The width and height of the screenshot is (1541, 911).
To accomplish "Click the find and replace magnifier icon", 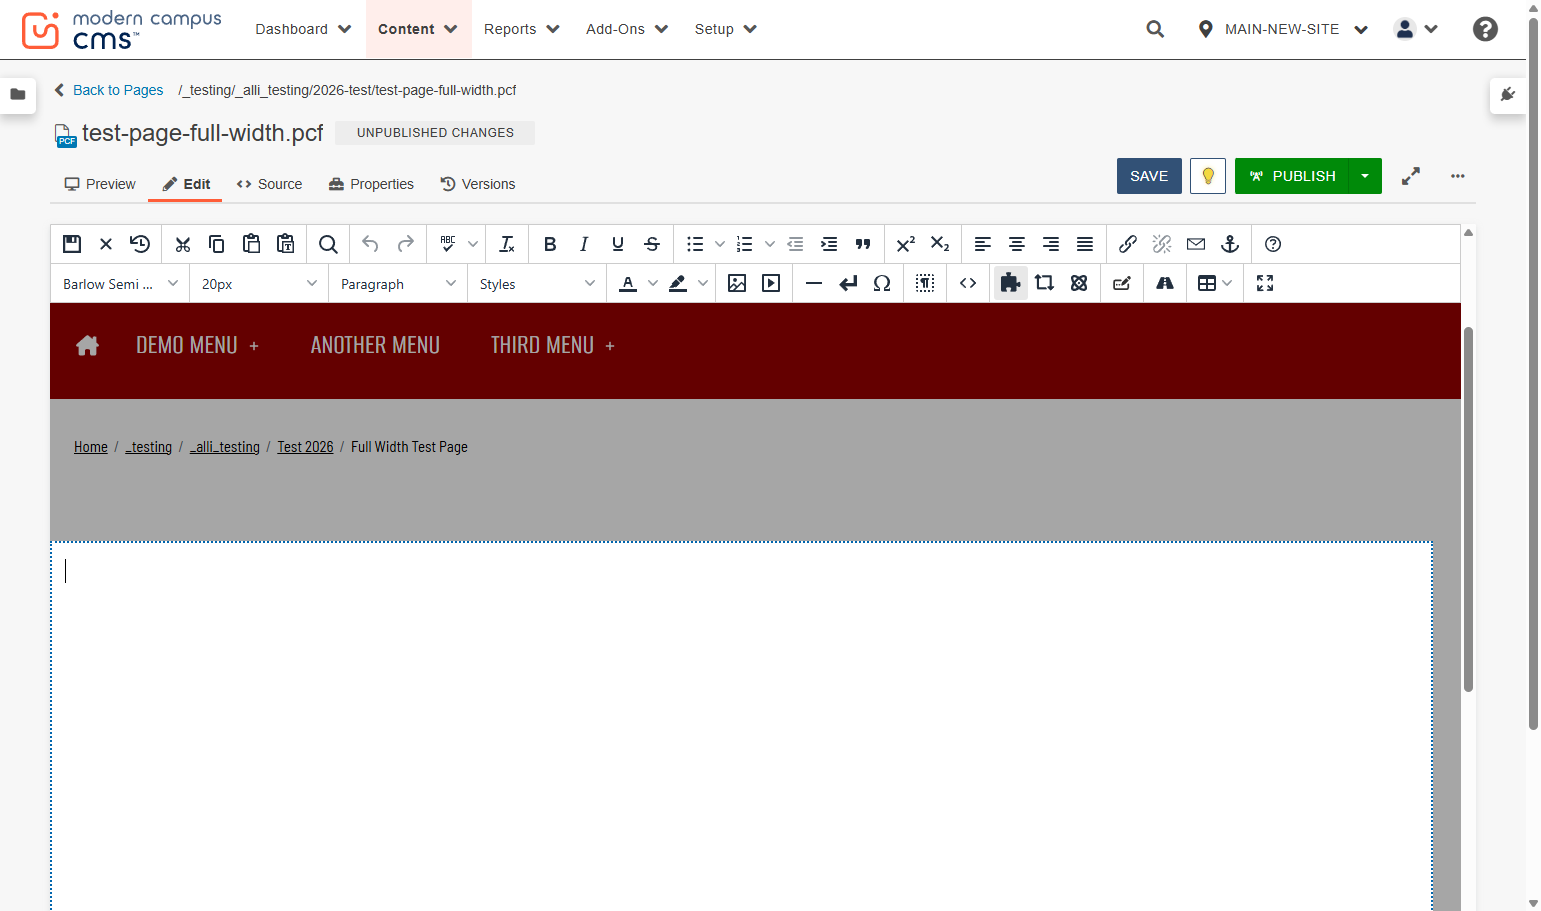I will click(x=328, y=244).
